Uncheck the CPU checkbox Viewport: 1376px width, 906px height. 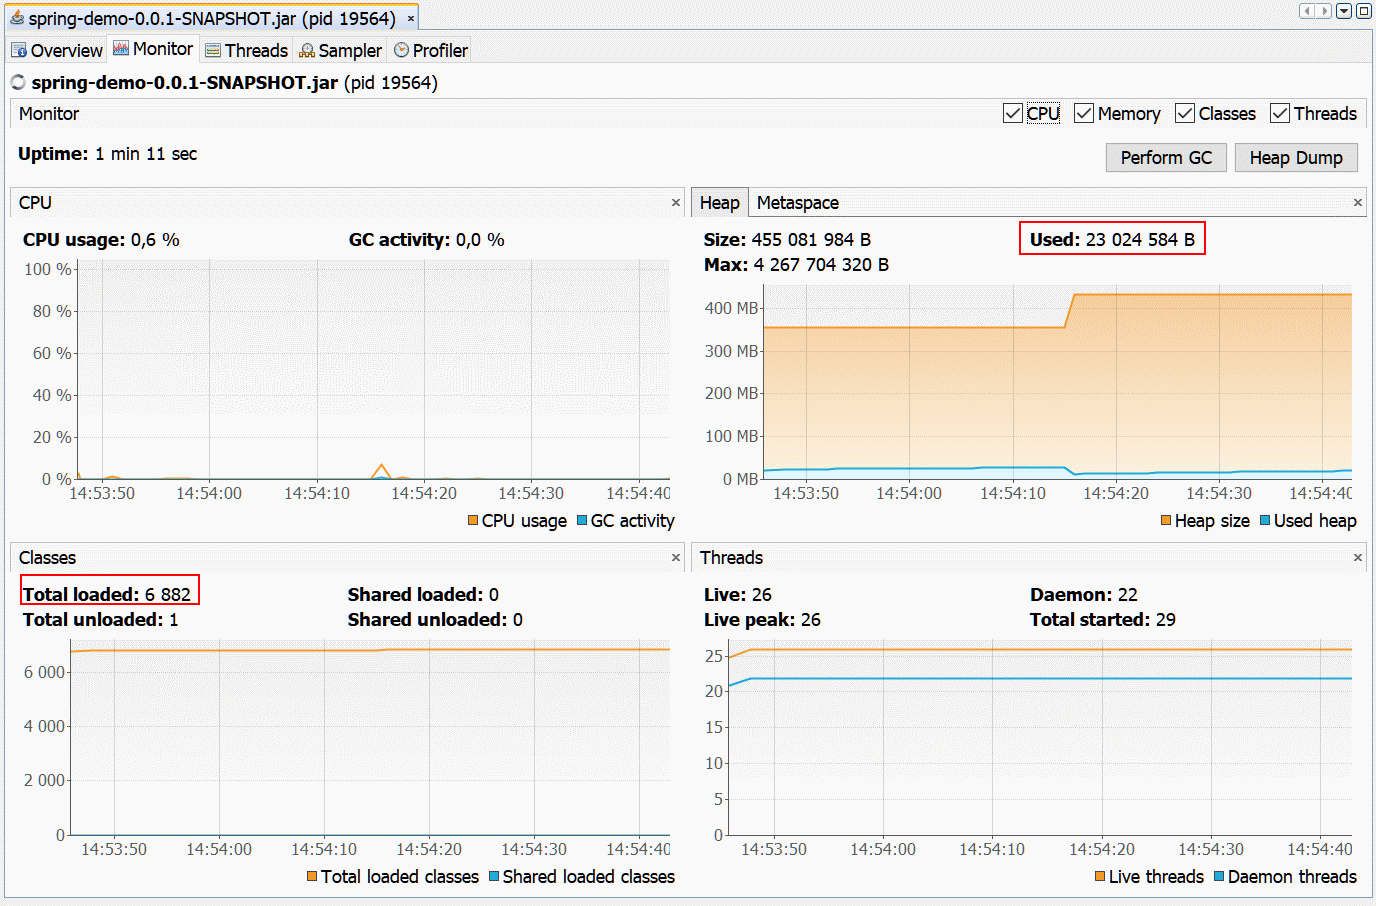point(1013,114)
